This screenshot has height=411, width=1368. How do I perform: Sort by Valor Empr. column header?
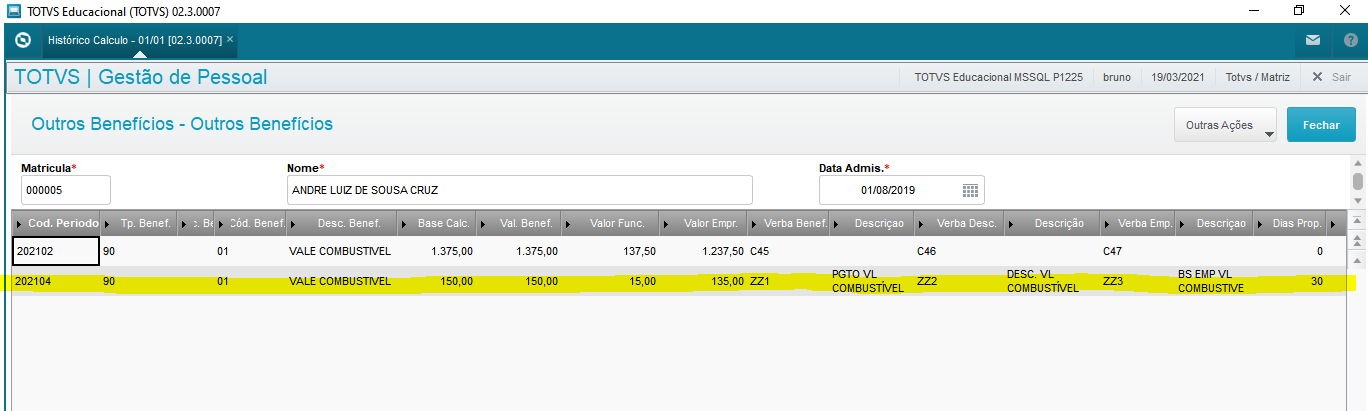704,223
